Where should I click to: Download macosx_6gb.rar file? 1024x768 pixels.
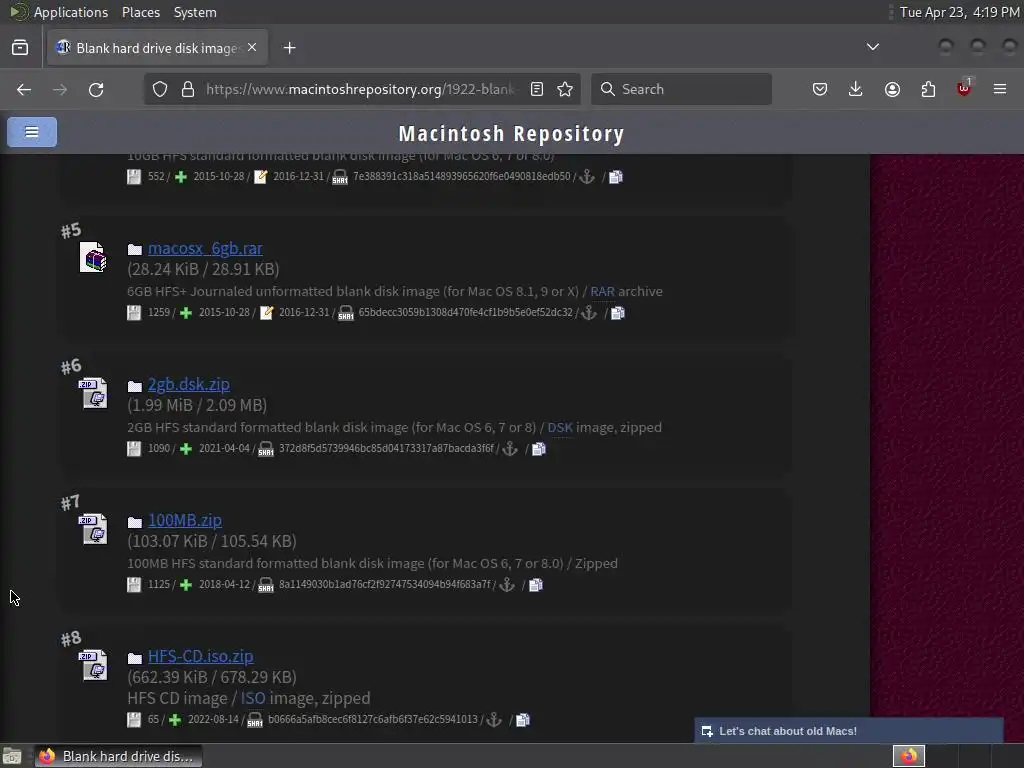(x=205, y=248)
